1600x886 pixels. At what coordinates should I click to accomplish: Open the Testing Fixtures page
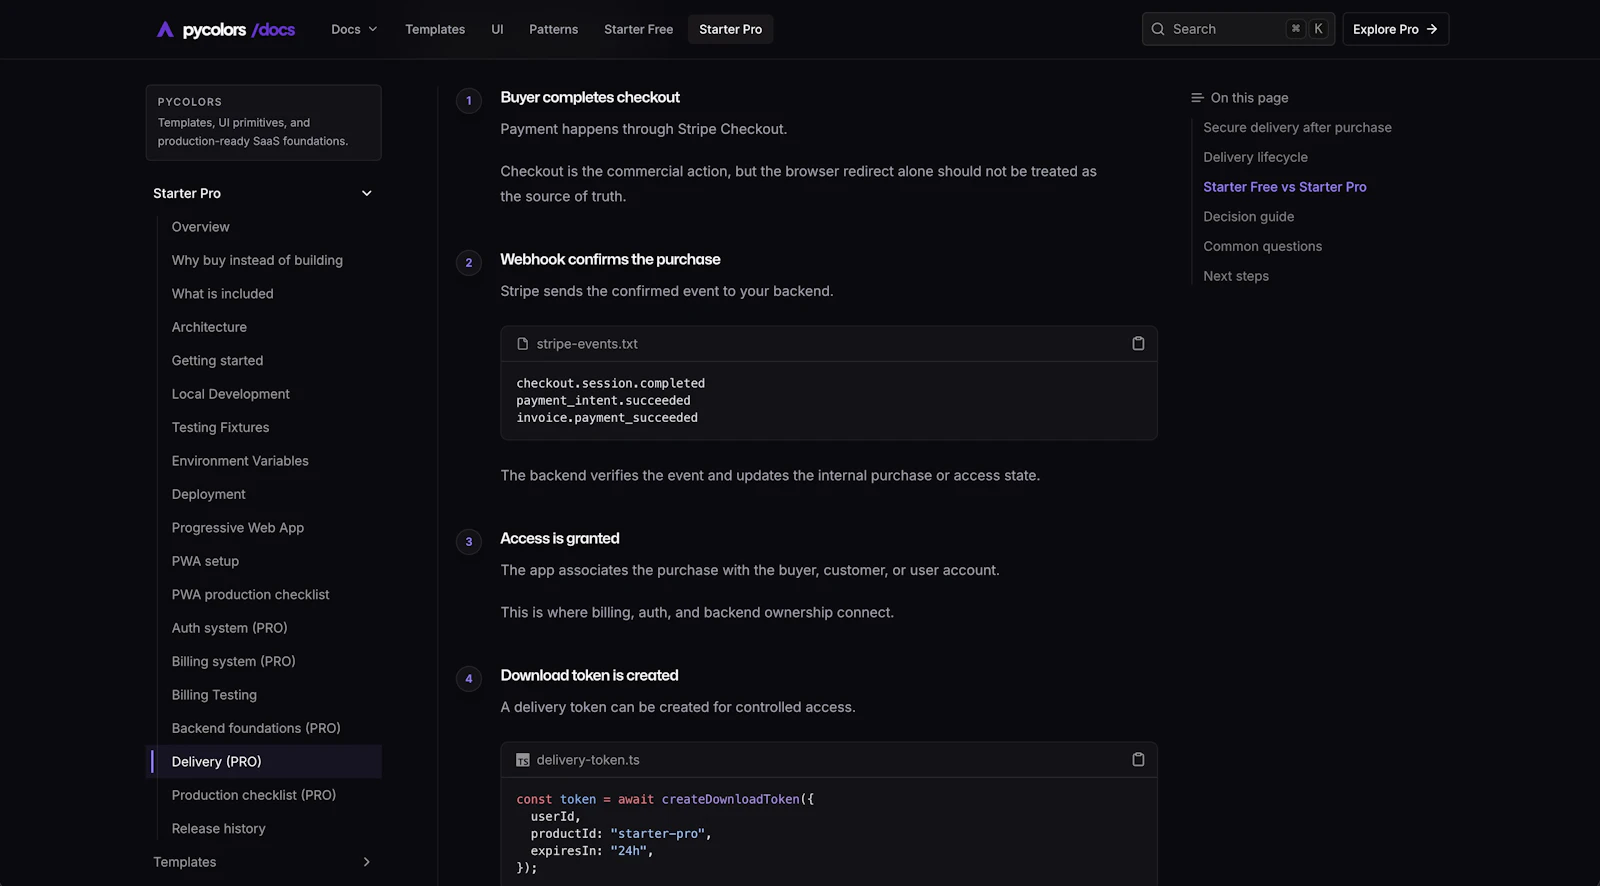220,428
